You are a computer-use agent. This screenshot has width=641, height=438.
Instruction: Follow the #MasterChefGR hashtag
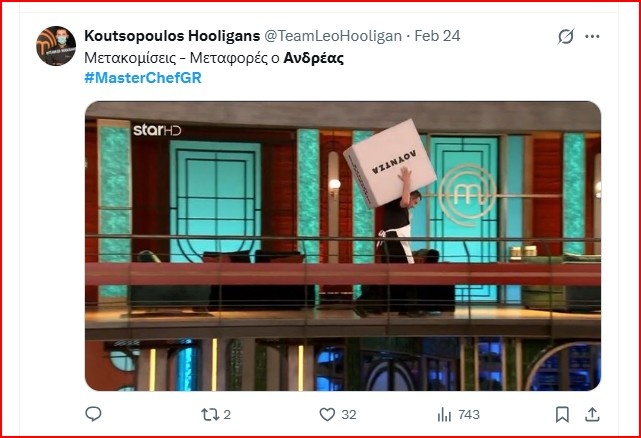[x=143, y=78]
